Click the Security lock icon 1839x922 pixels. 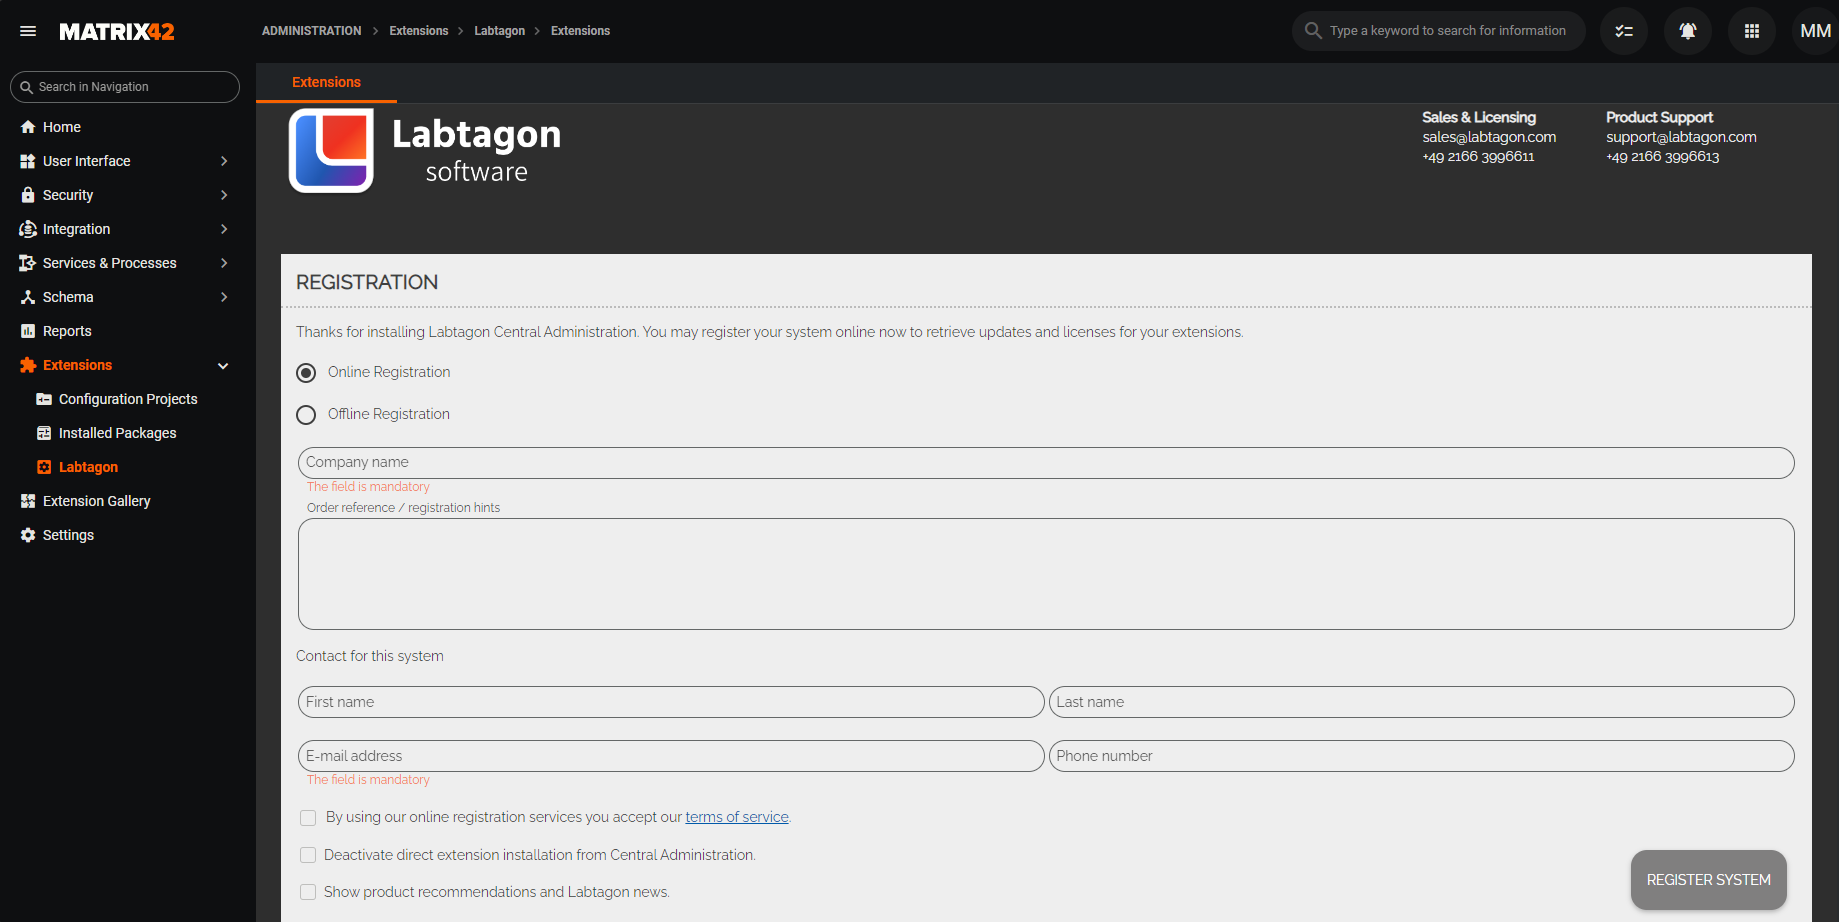(28, 195)
